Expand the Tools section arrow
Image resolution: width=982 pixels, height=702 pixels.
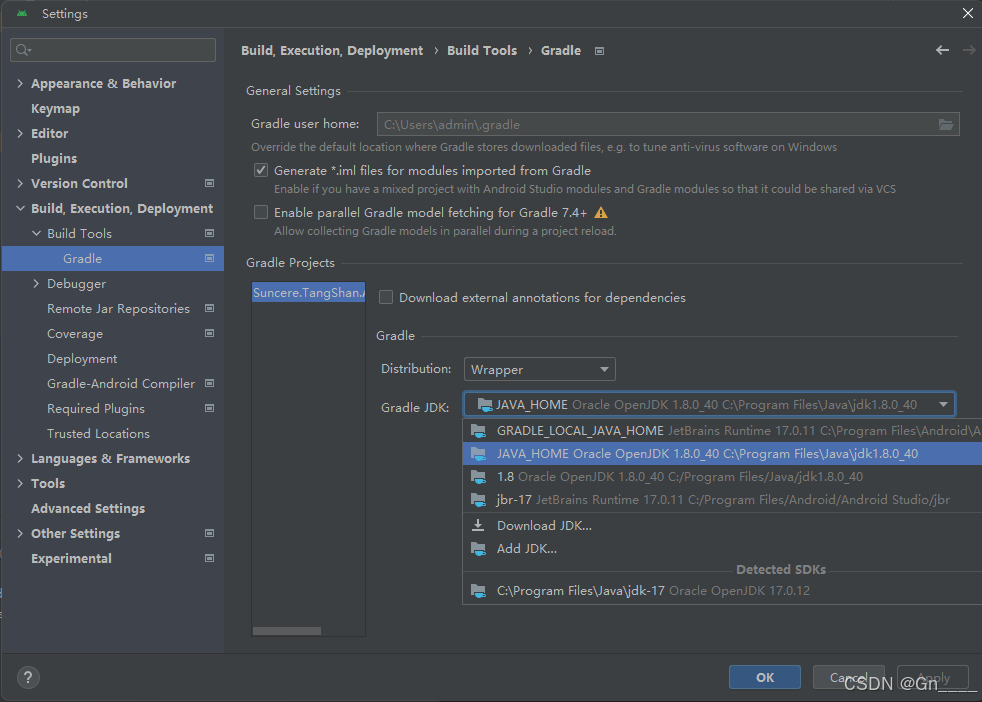(20, 483)
